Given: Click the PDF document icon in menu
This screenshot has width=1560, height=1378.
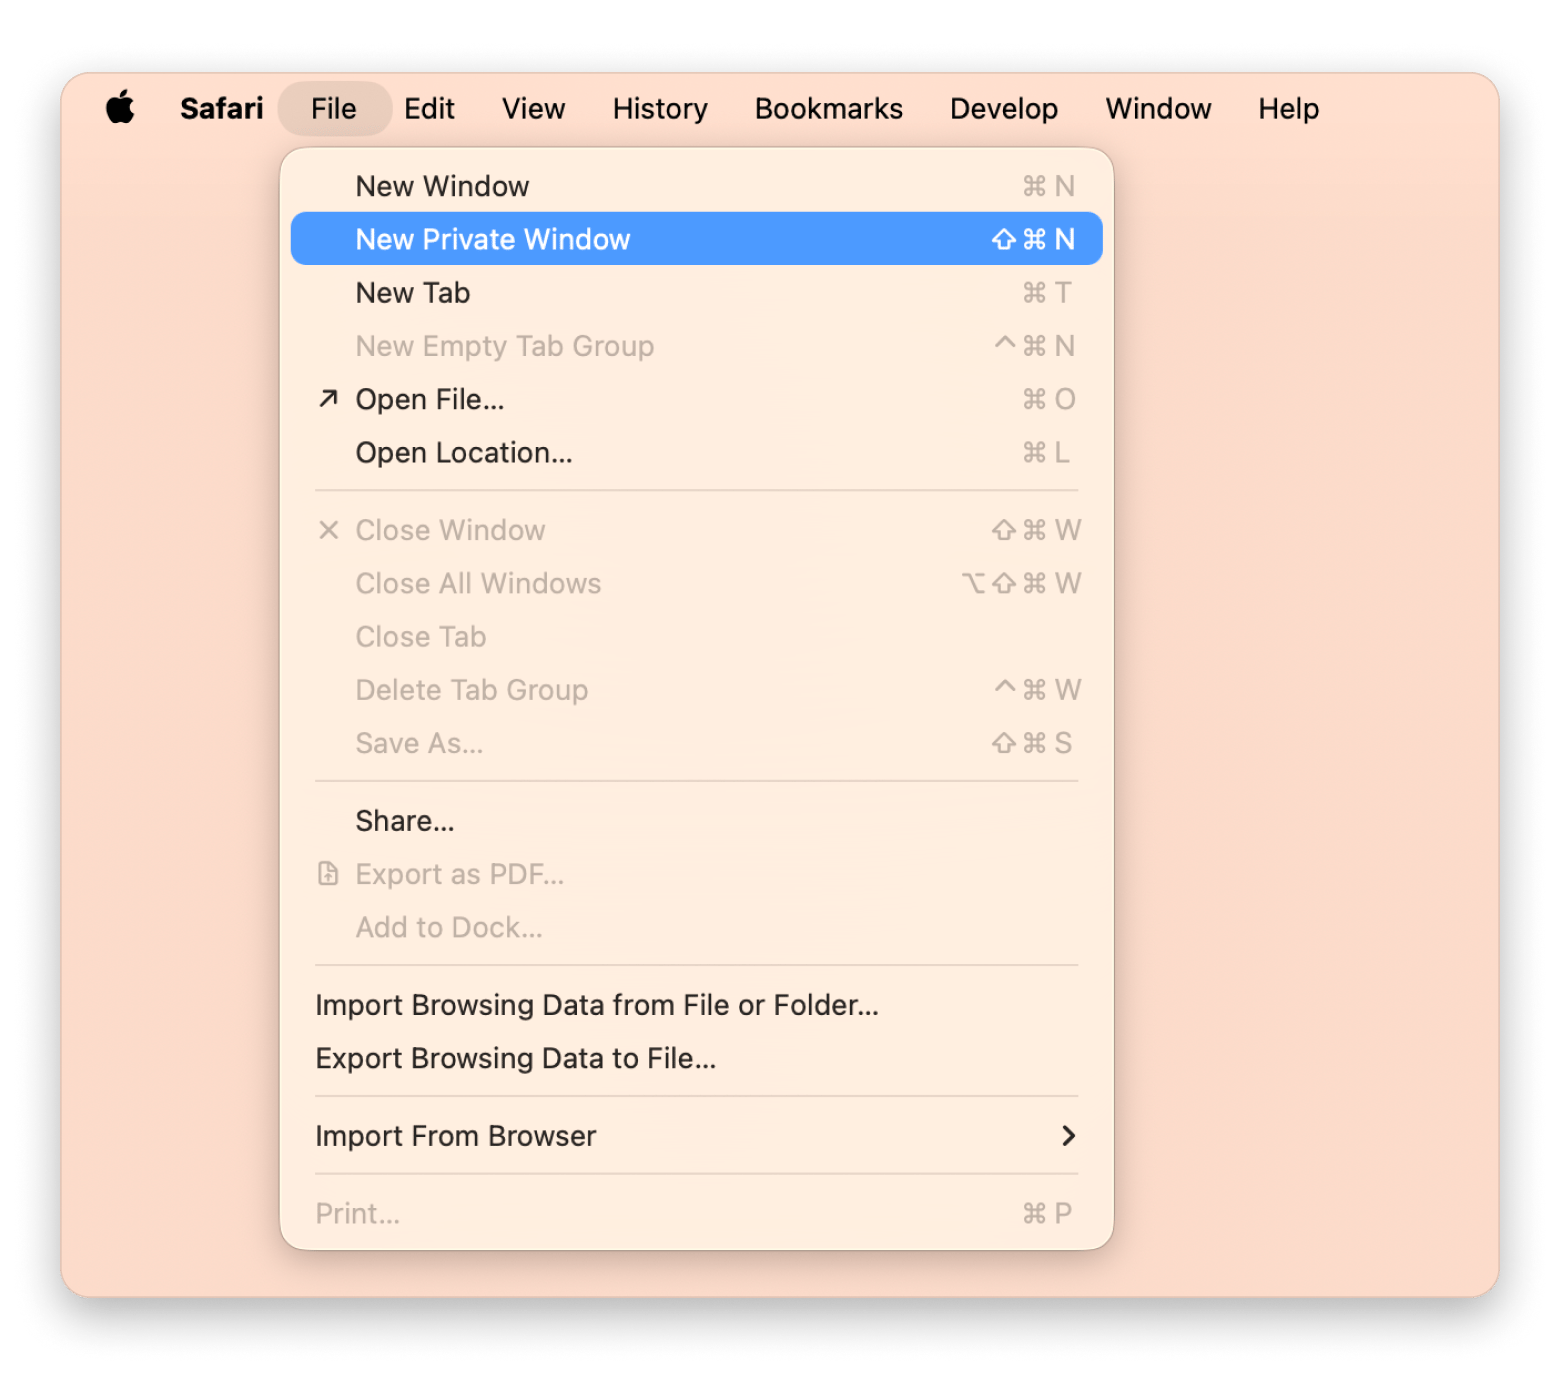Looking at the screenshot, I should (x=328, y=874).
